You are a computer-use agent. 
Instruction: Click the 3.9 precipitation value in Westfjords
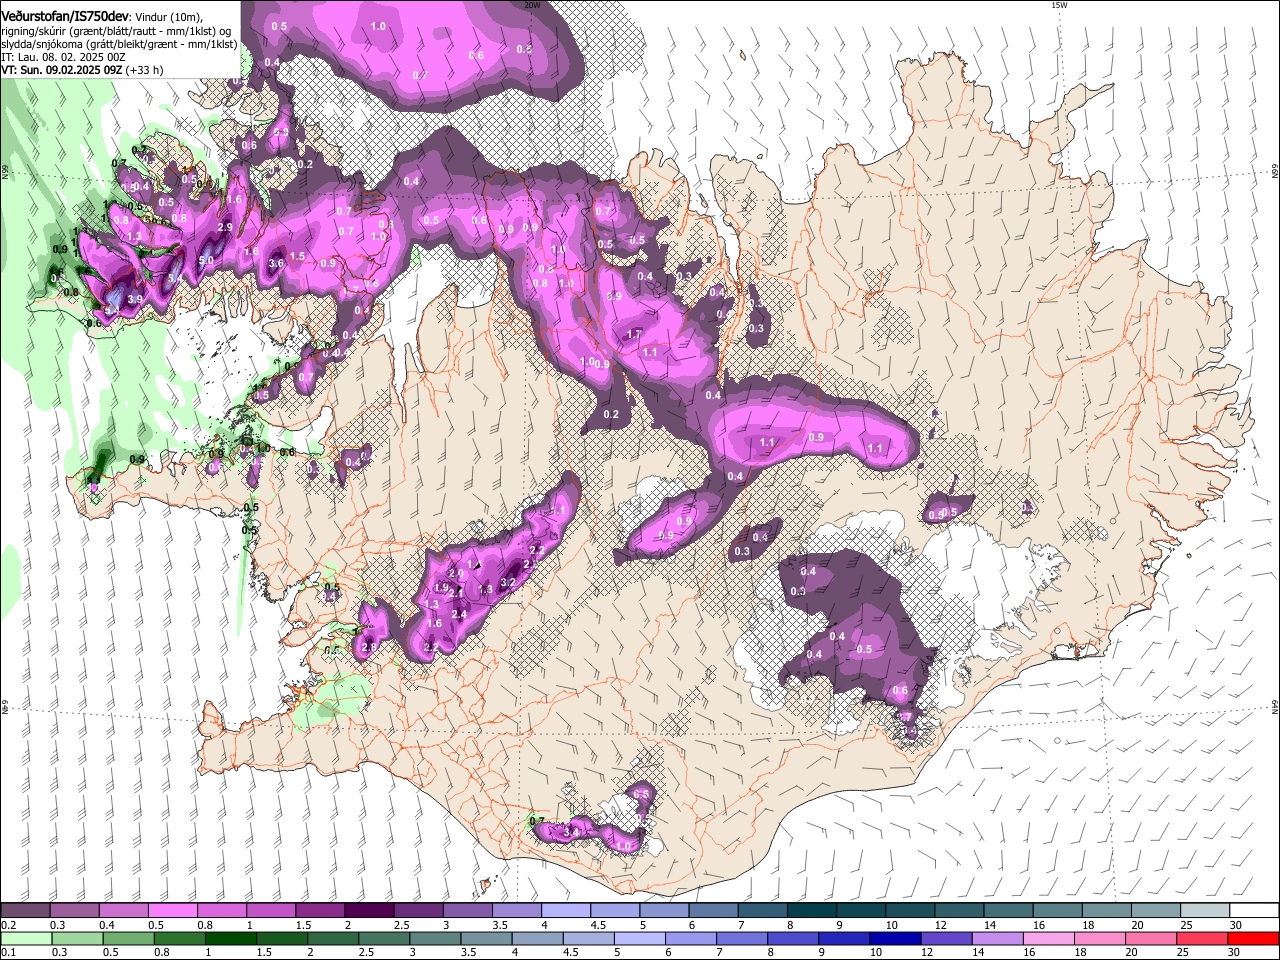[135, 299]
